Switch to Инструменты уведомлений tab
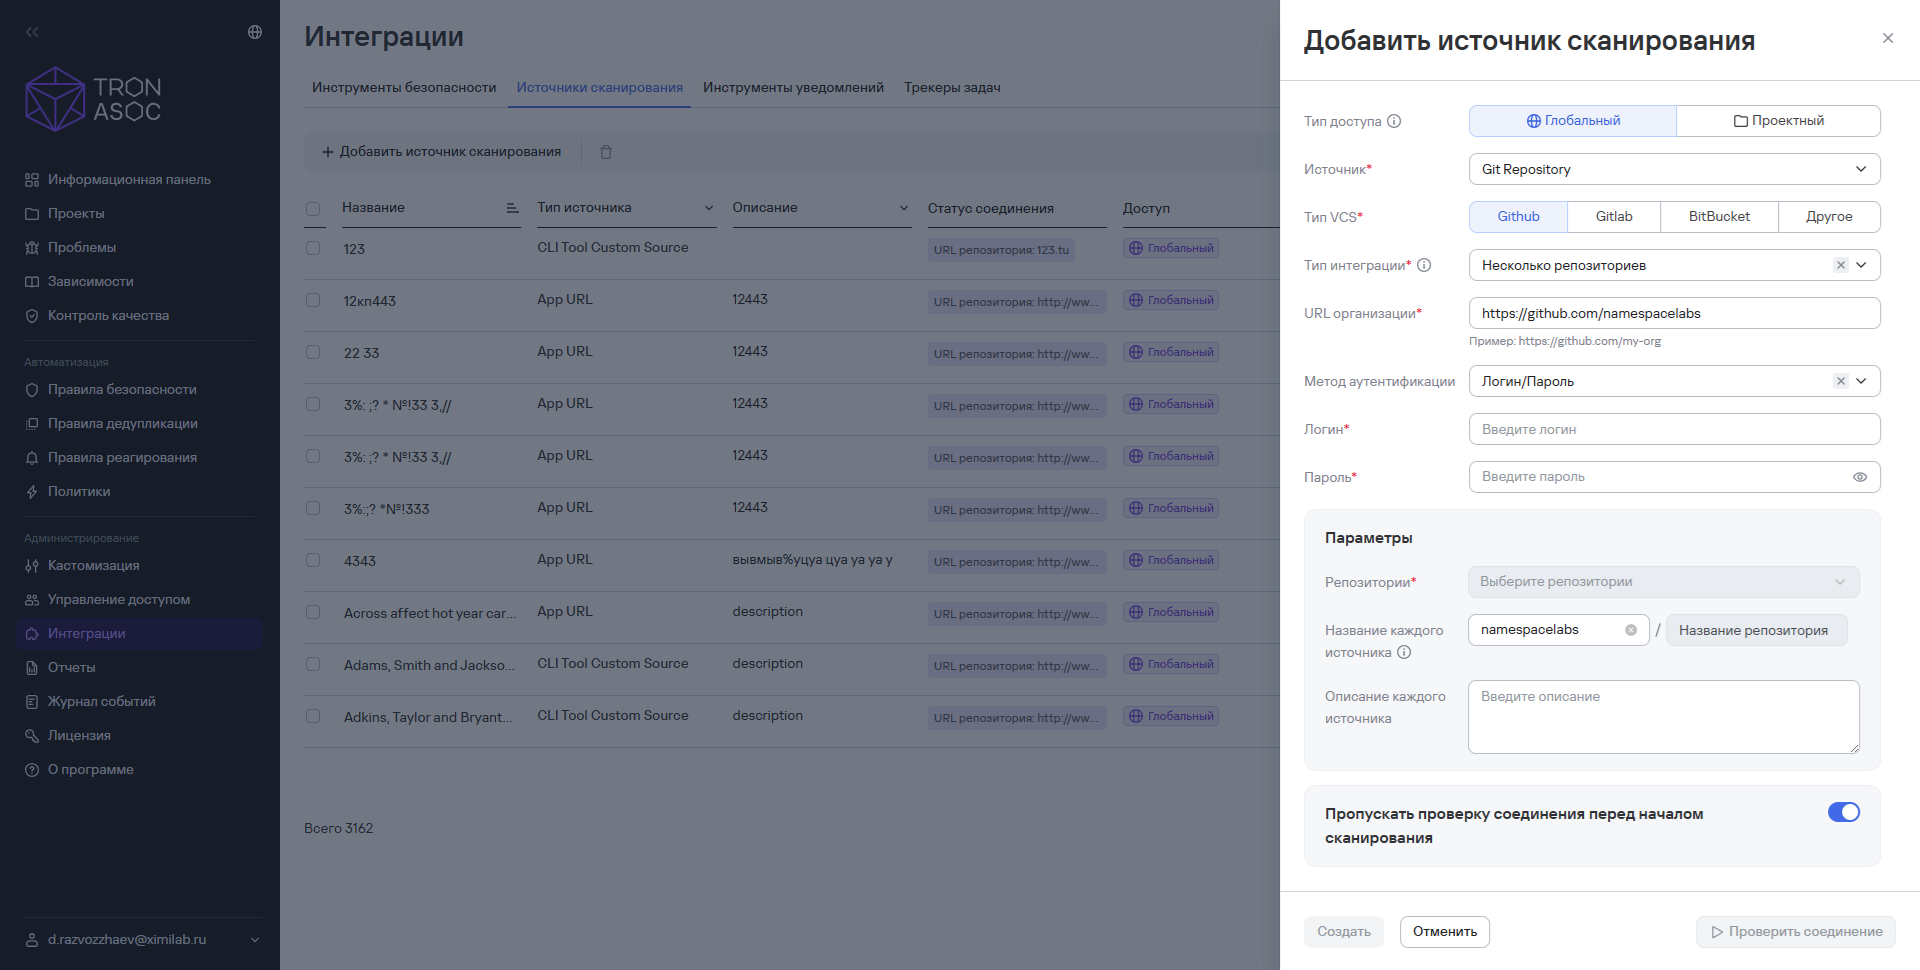The width and height of the screenshot is (1920, 970). 793,88
